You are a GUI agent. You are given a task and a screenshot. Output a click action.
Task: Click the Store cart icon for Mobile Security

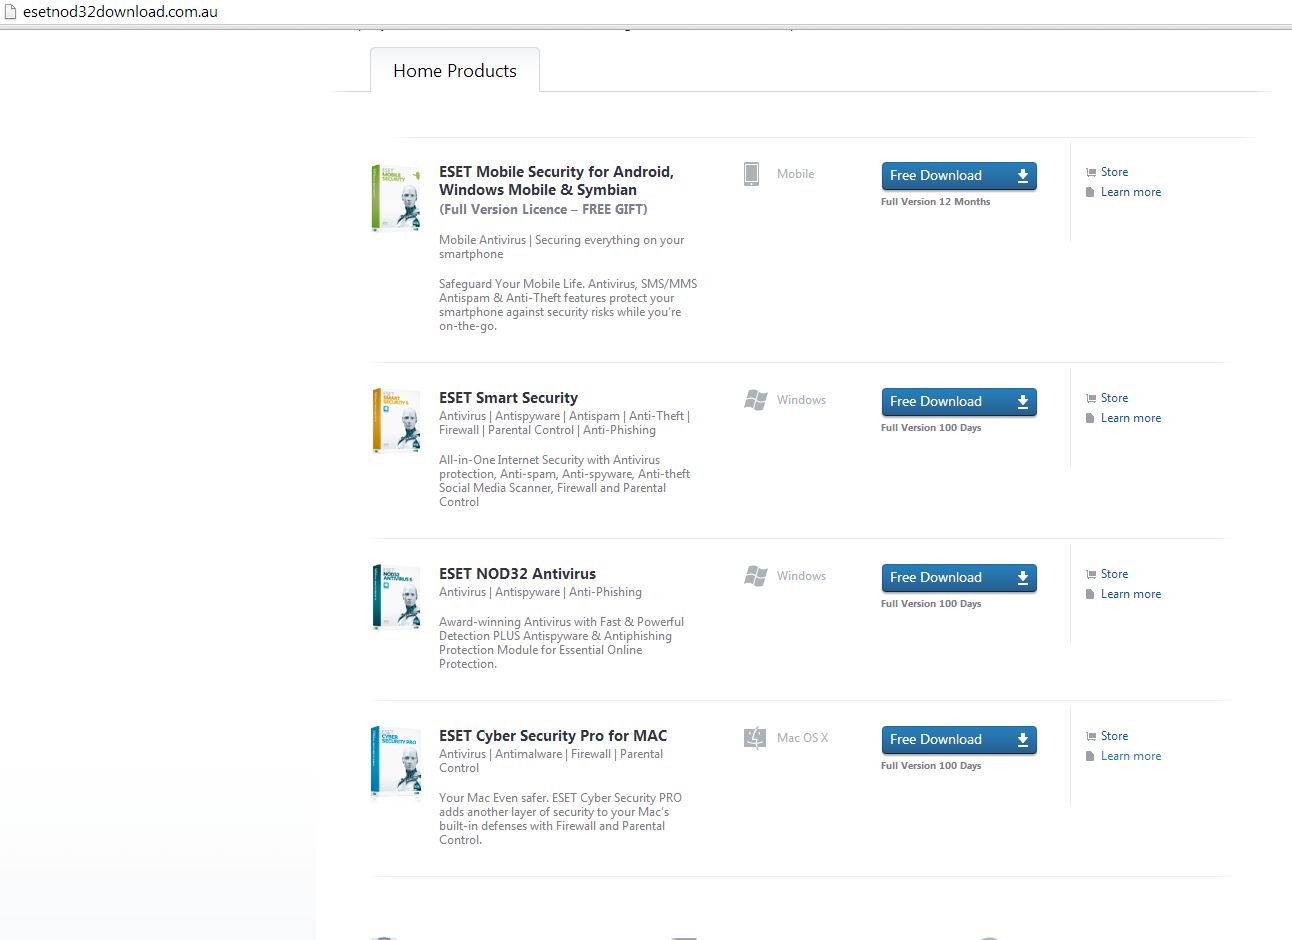point(1091,172)
